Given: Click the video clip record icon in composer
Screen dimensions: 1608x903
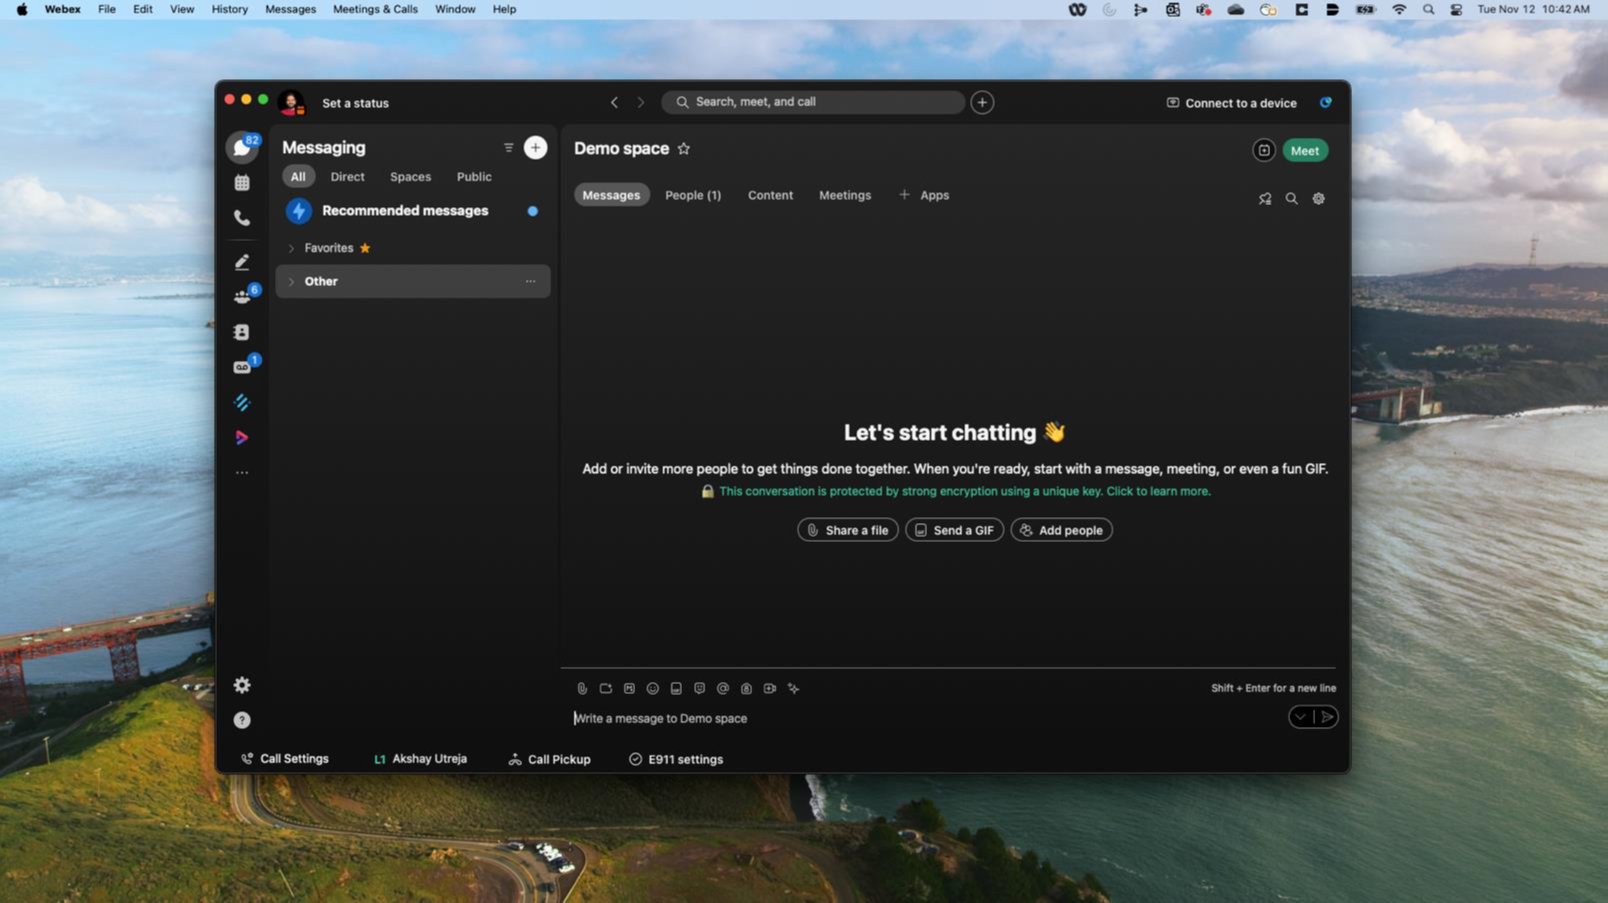Looking at the screenshot, I should pos(770,688).
